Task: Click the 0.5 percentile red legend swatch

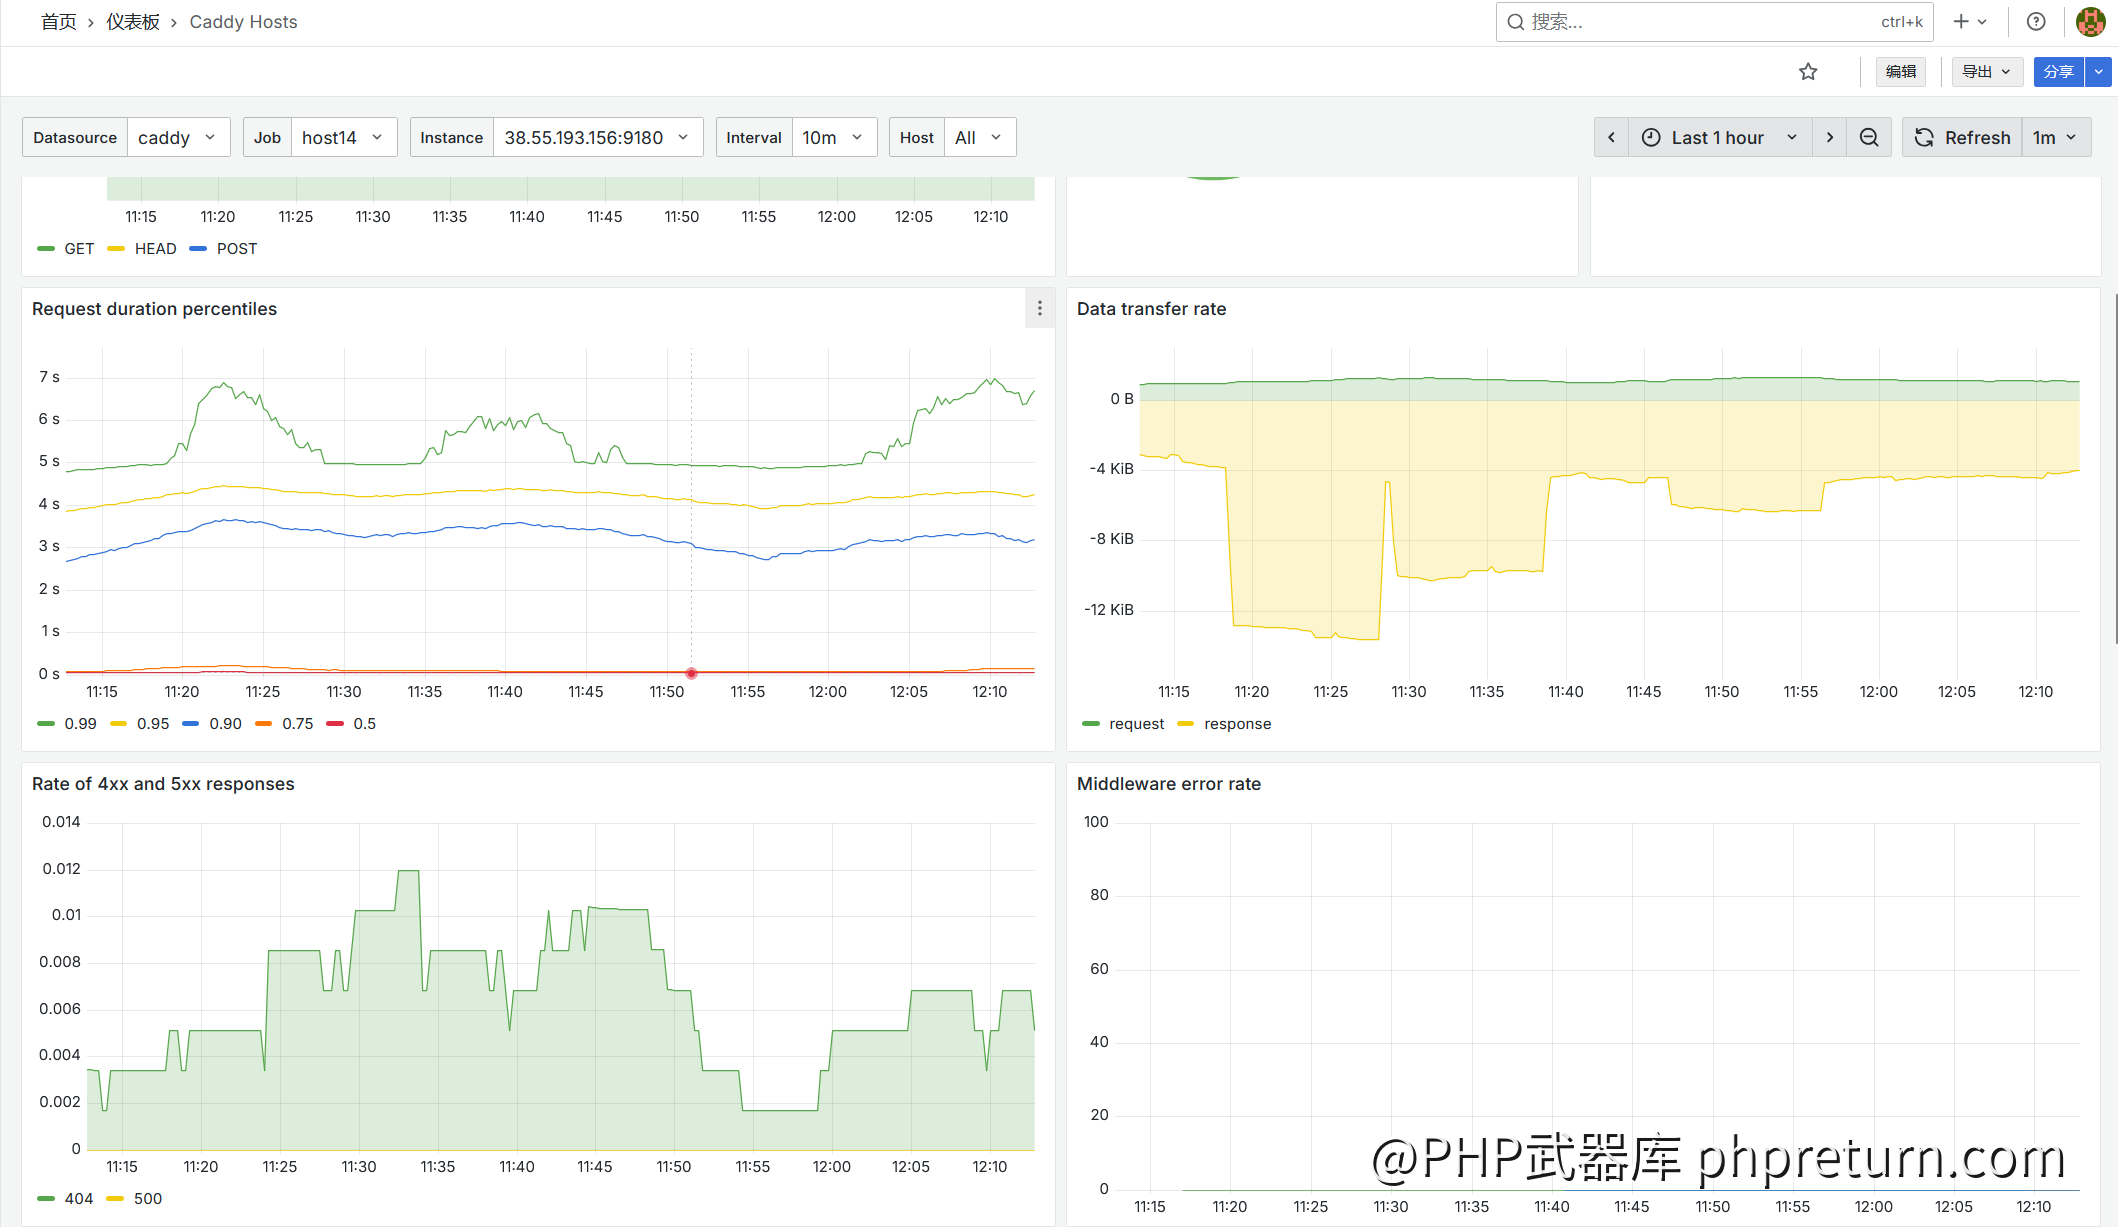Action: 335,724
